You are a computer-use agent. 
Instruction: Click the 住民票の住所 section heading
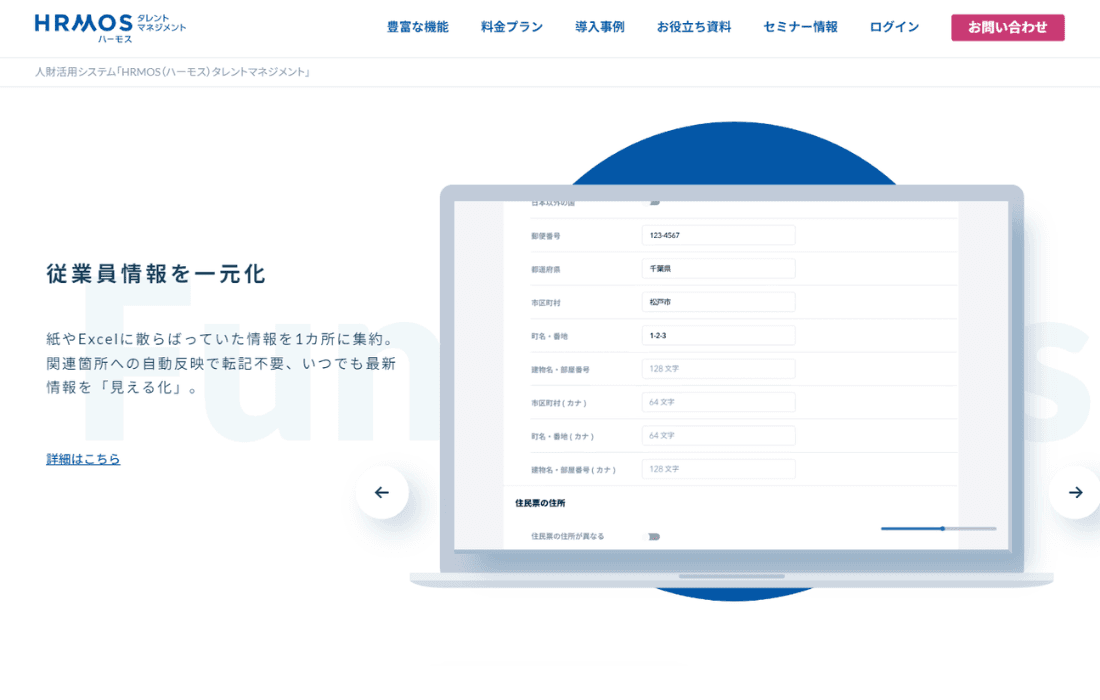tap(540, 503)
